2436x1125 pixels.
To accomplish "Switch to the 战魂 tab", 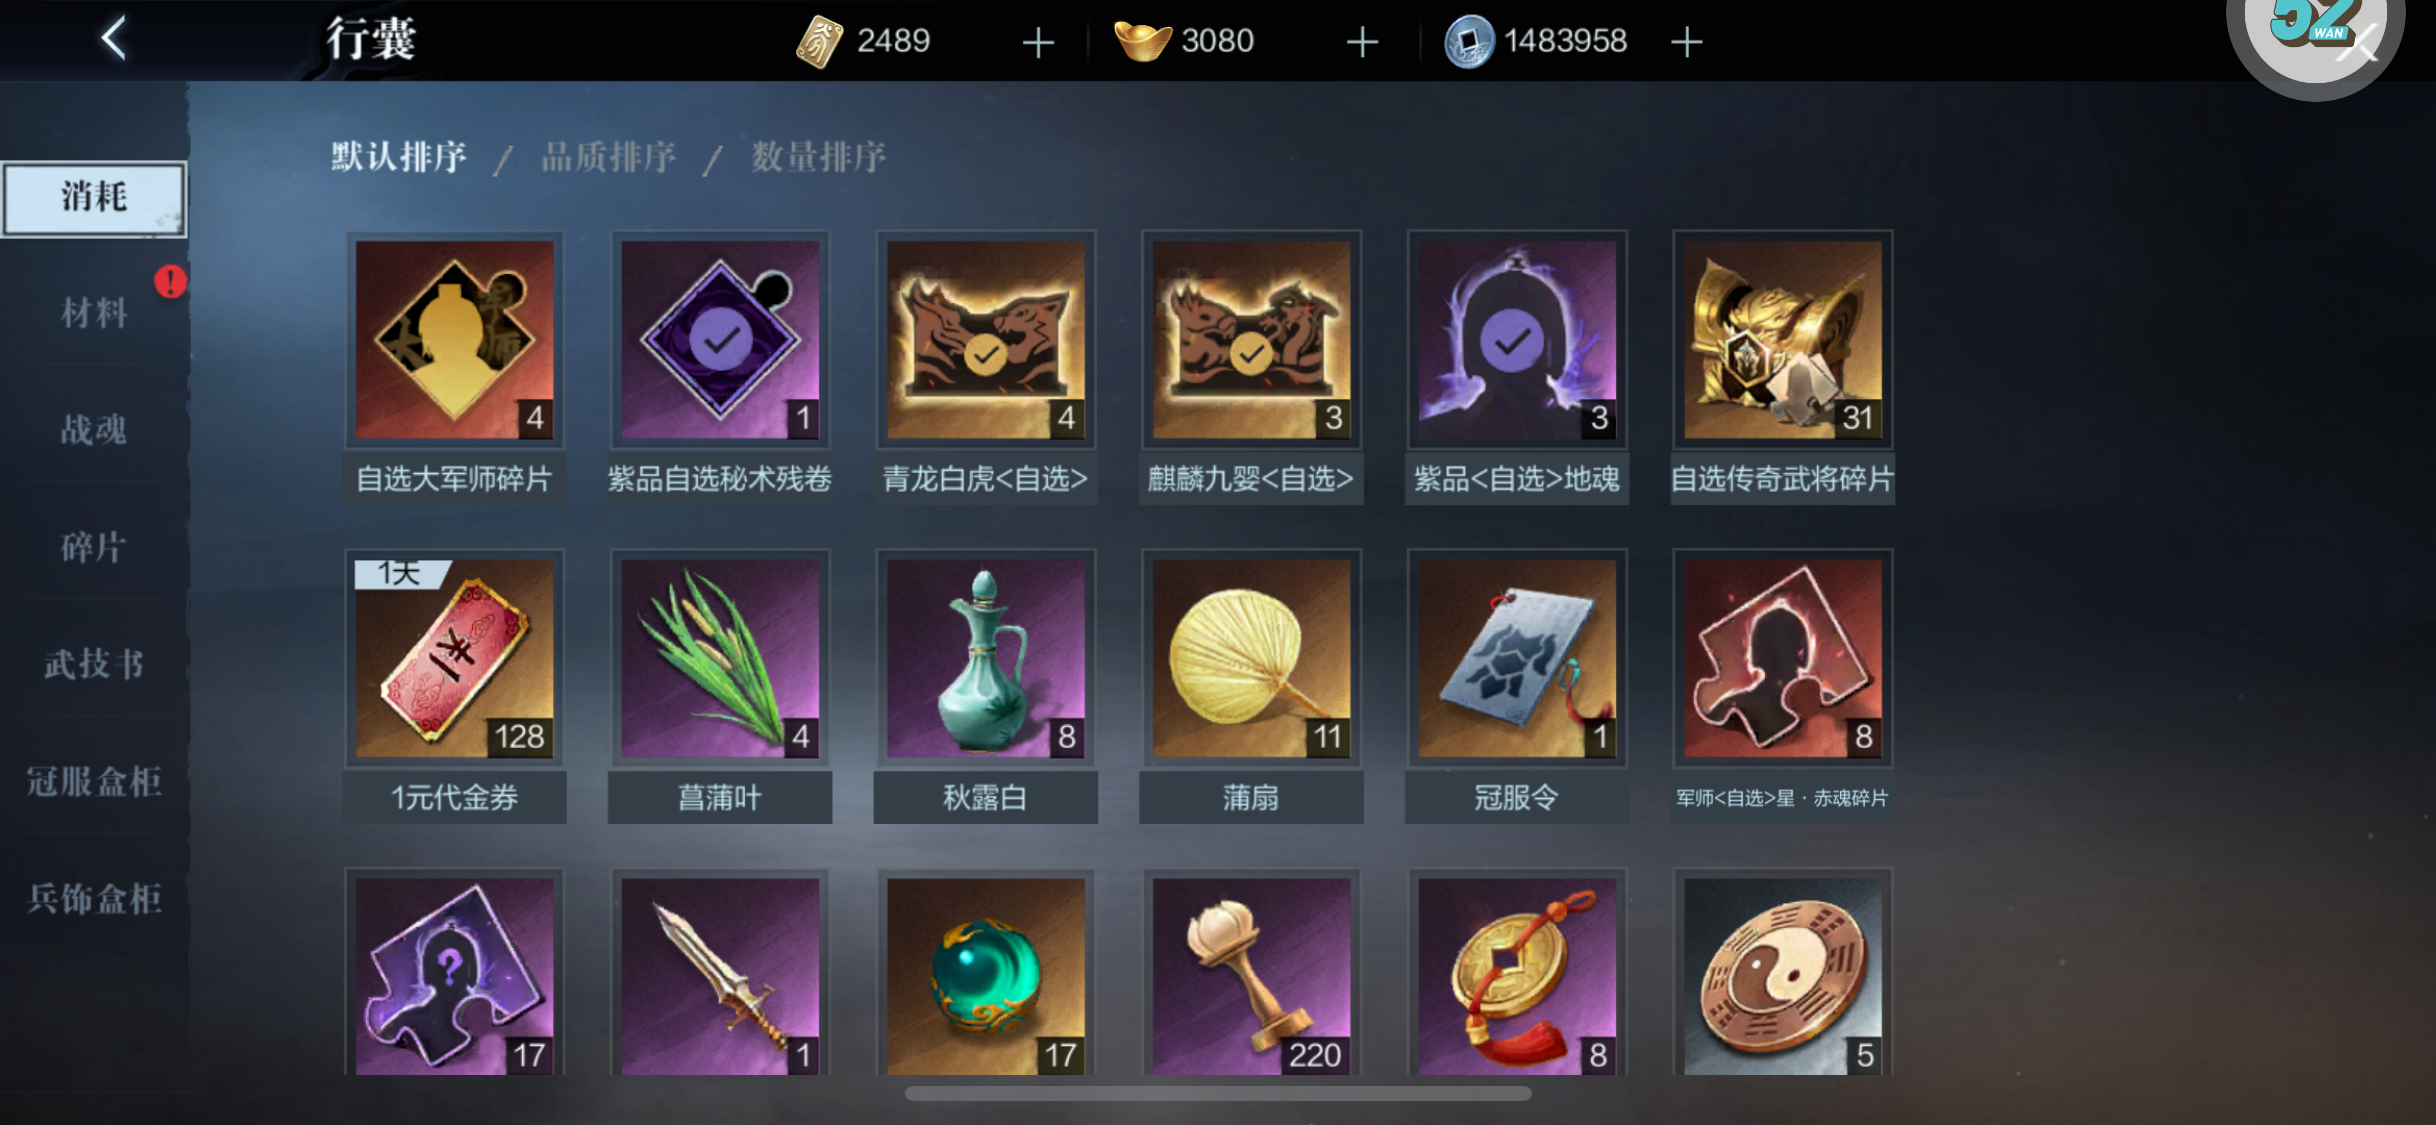I will tap(94, 430).
